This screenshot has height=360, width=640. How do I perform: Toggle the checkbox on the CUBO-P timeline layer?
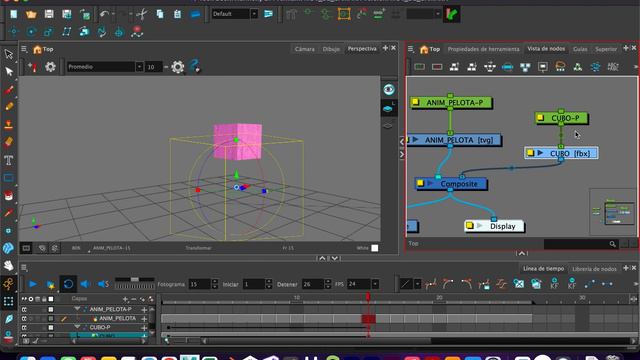[x=51, y=327]
